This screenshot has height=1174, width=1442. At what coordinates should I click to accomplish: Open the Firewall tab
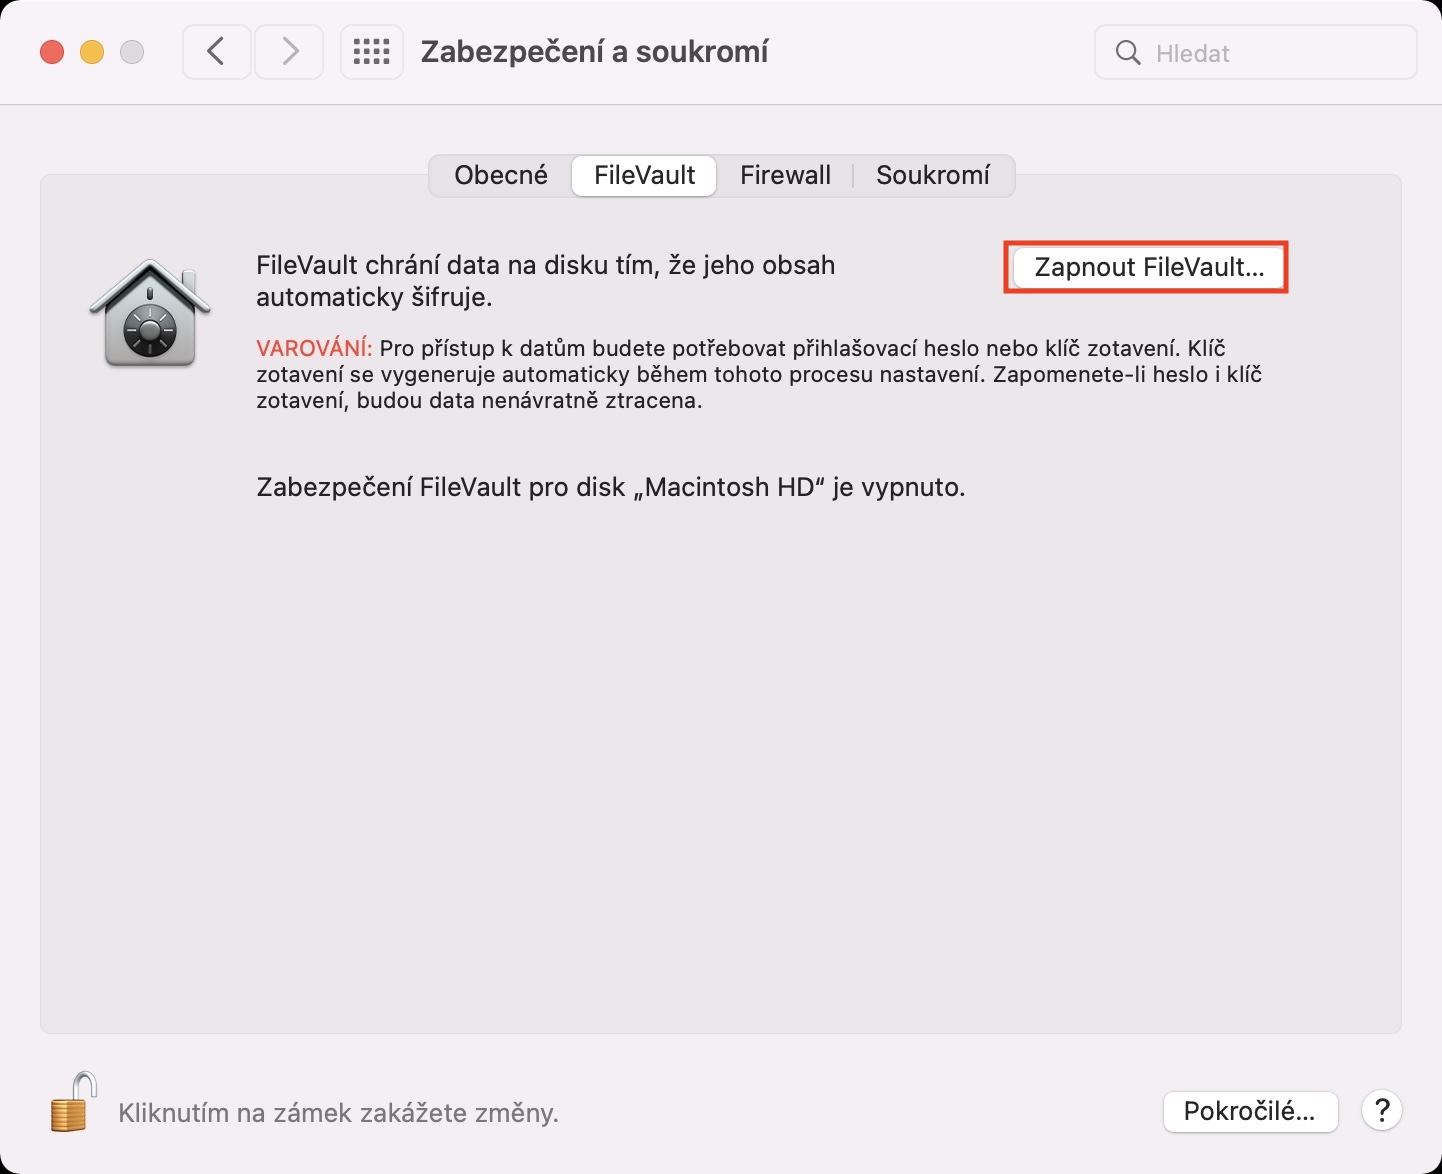(x=785, y=175)
